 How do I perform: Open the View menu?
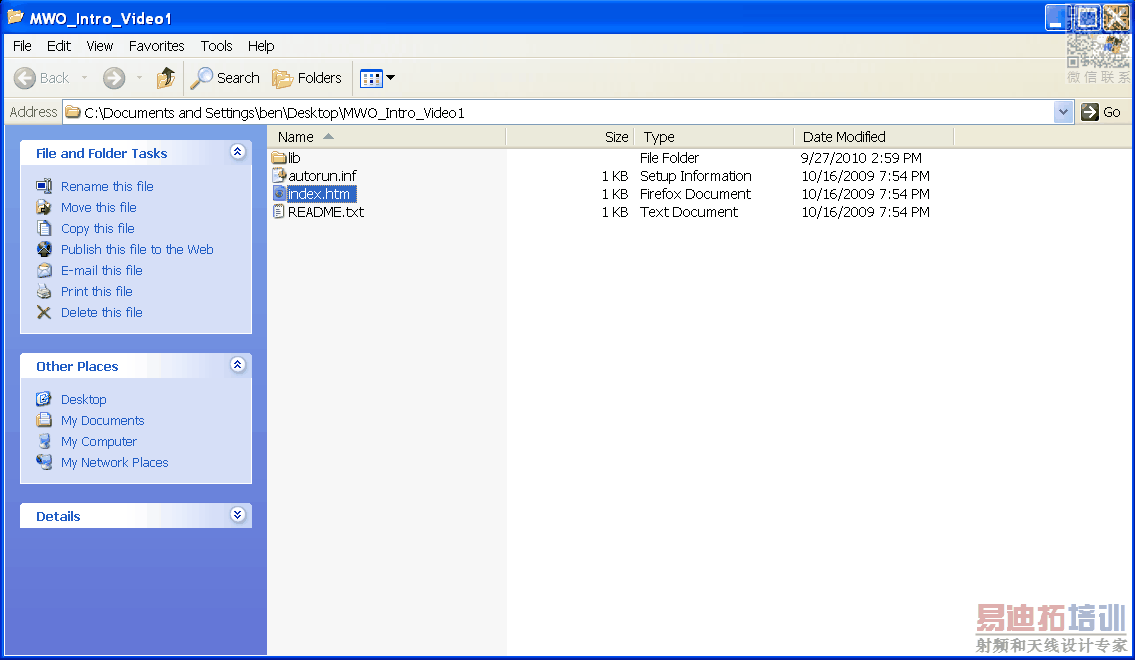coord(100,46)
